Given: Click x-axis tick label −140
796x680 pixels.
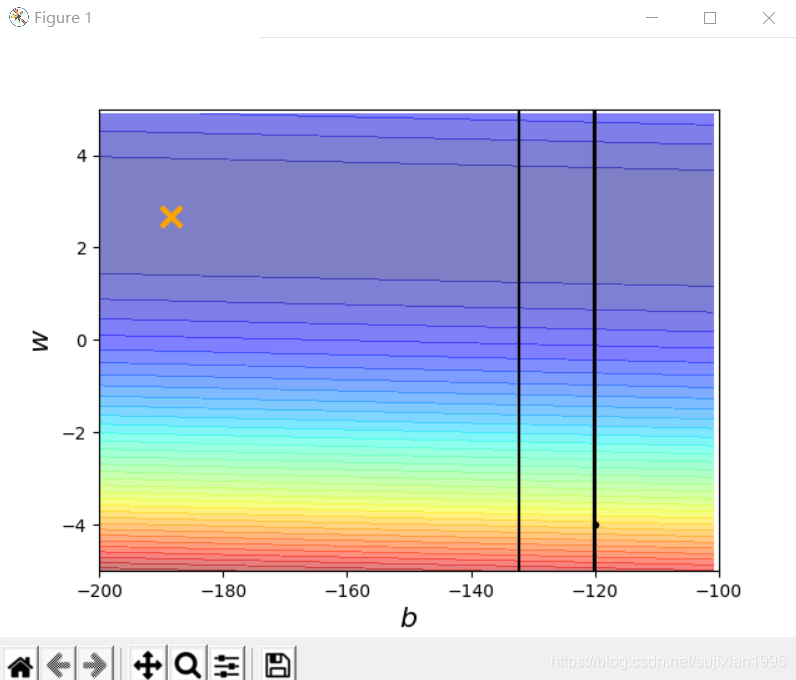Looking at the screenshot, I should tap(471, 591).
